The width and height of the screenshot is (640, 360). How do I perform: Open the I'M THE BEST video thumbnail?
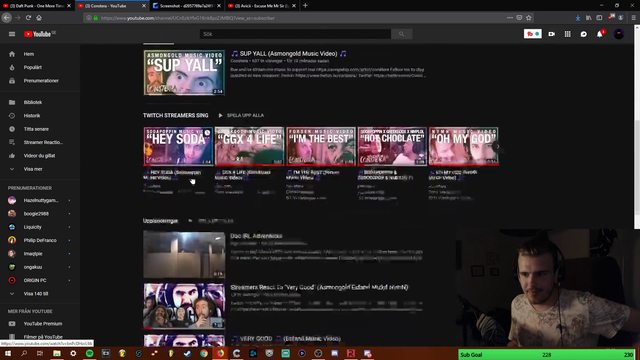coord(321,146)
